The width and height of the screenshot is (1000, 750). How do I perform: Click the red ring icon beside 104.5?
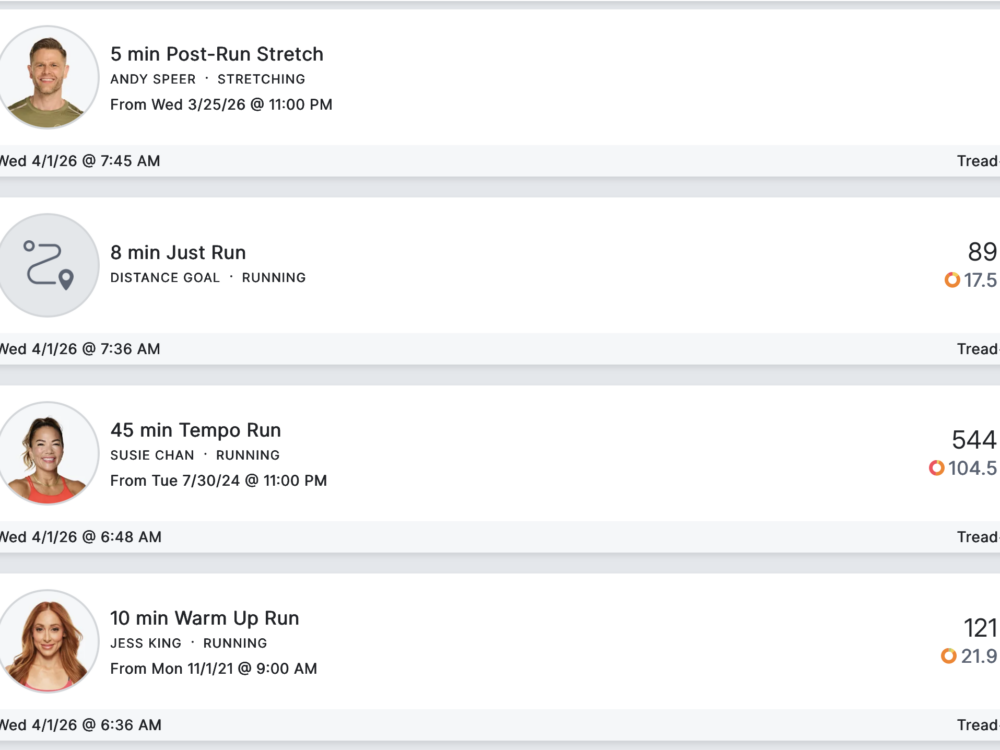[937, 468]
